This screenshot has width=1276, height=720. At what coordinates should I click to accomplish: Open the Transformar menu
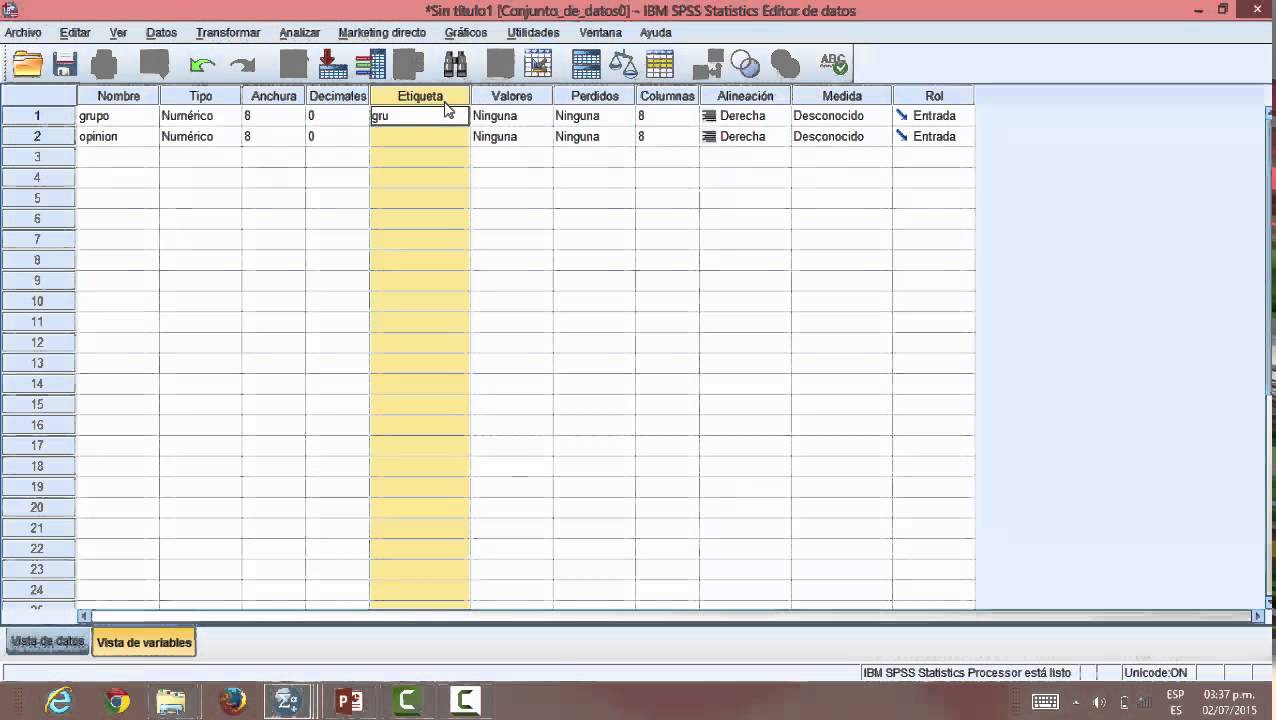pos(228,33)
